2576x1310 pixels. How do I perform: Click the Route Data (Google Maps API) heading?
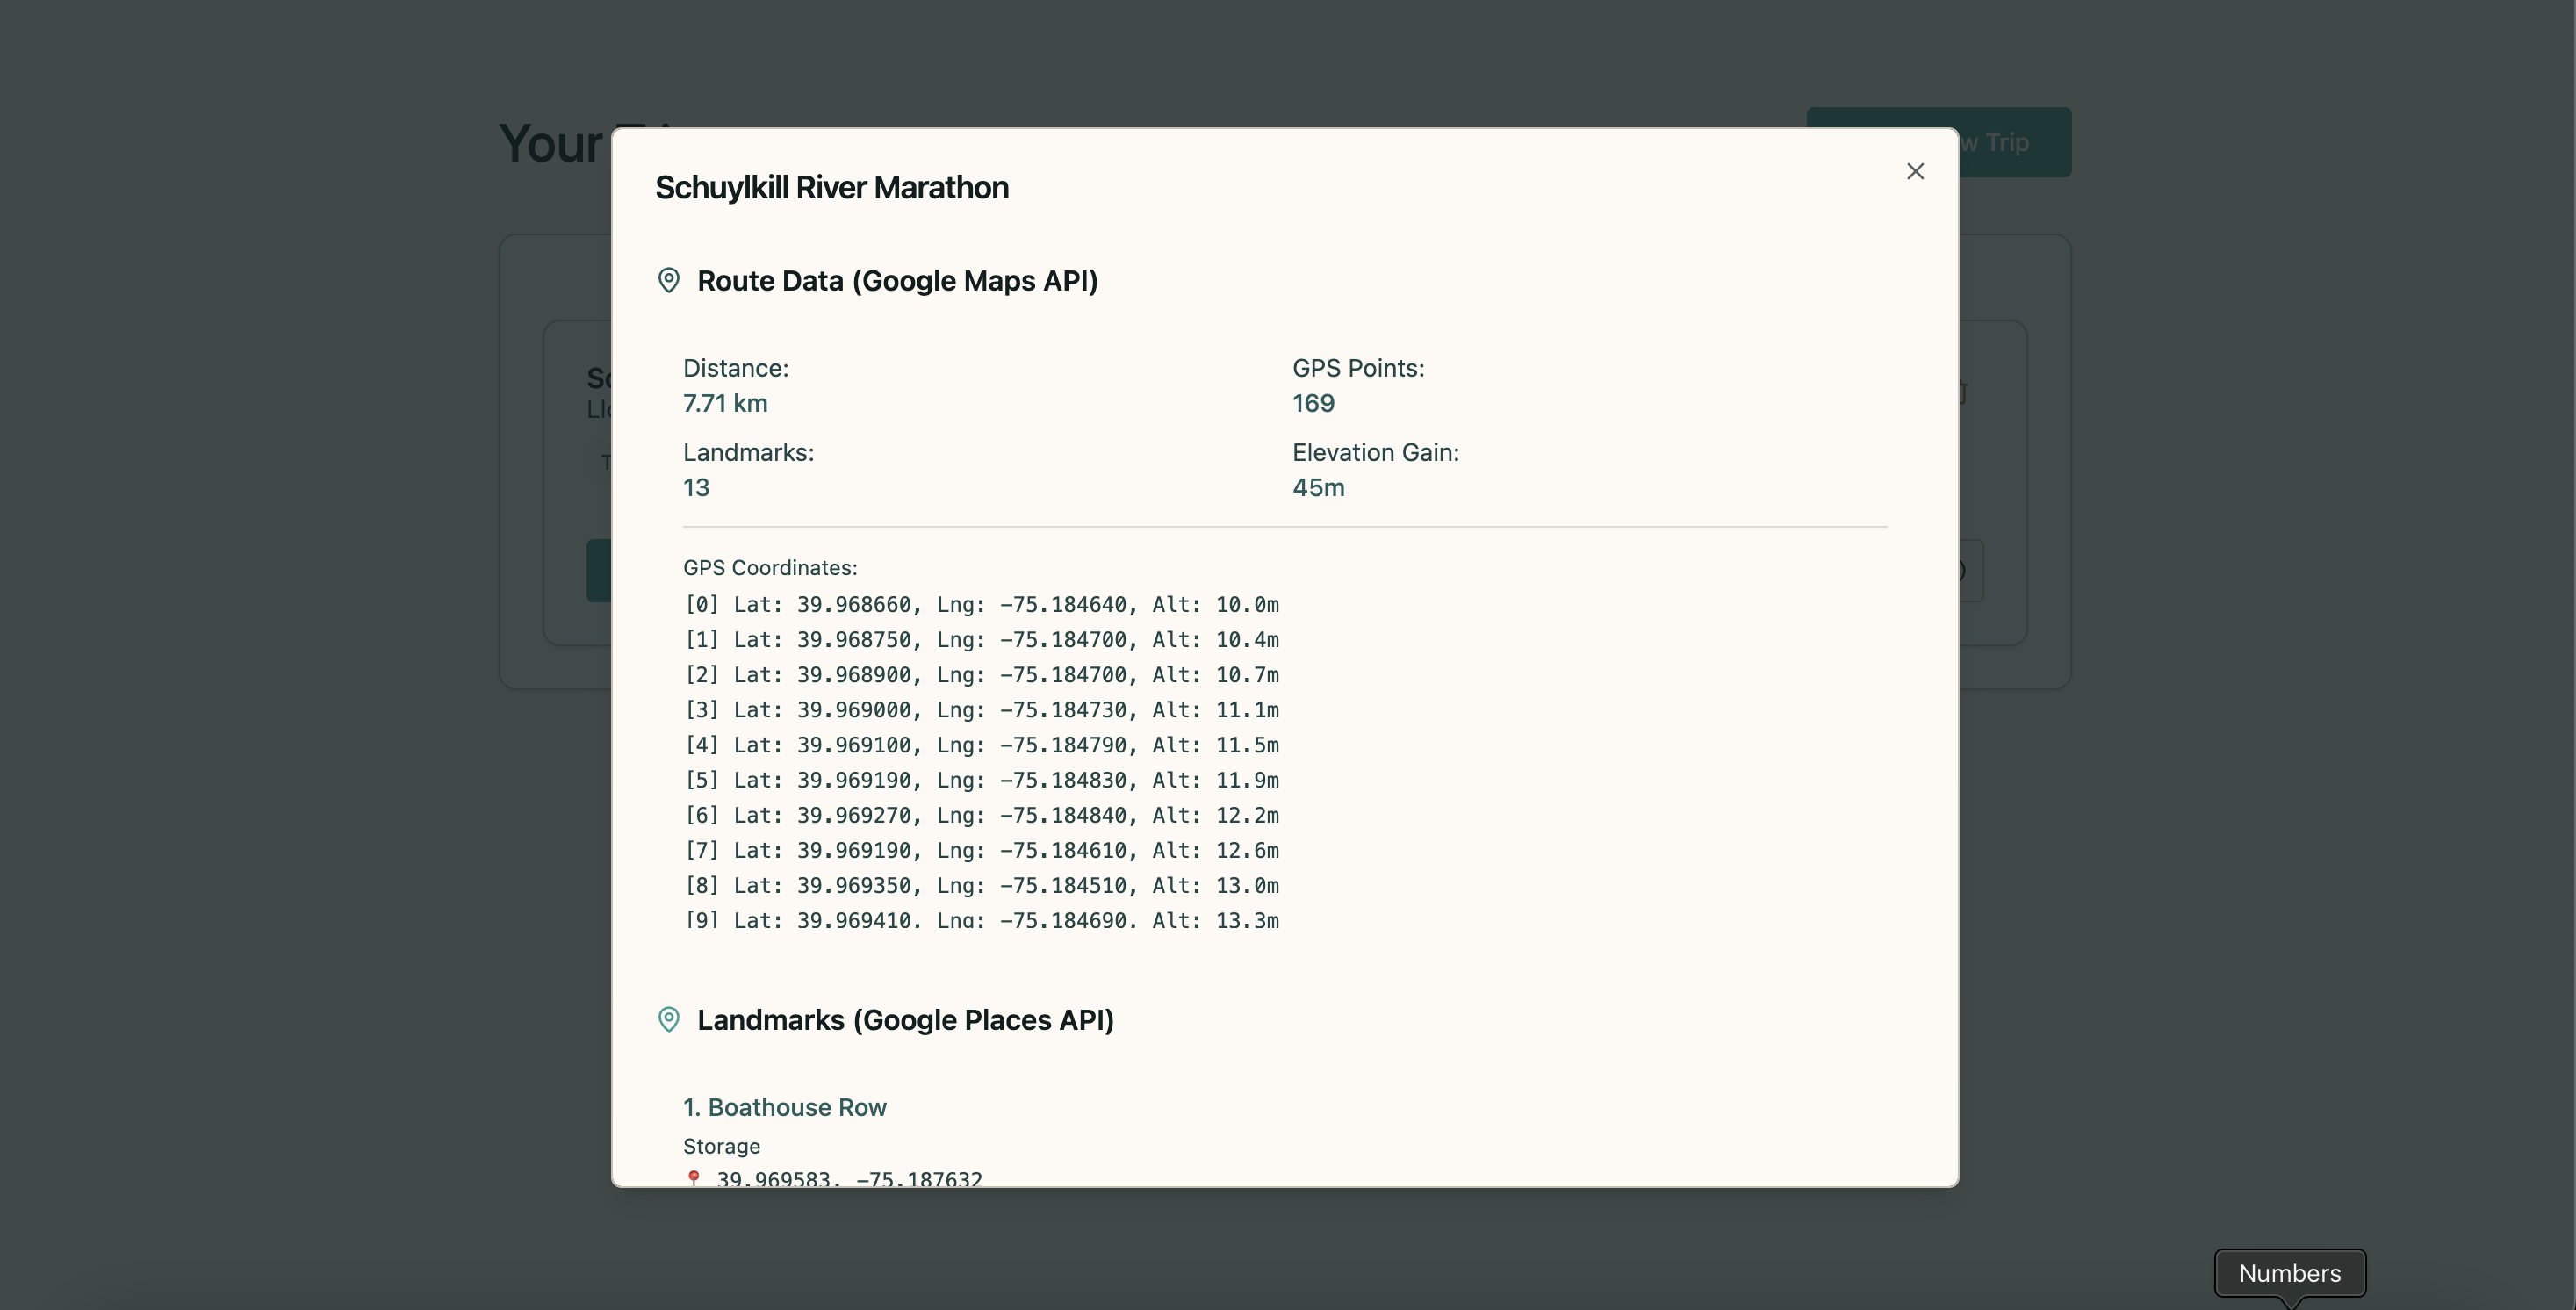[x=897, y=281]
